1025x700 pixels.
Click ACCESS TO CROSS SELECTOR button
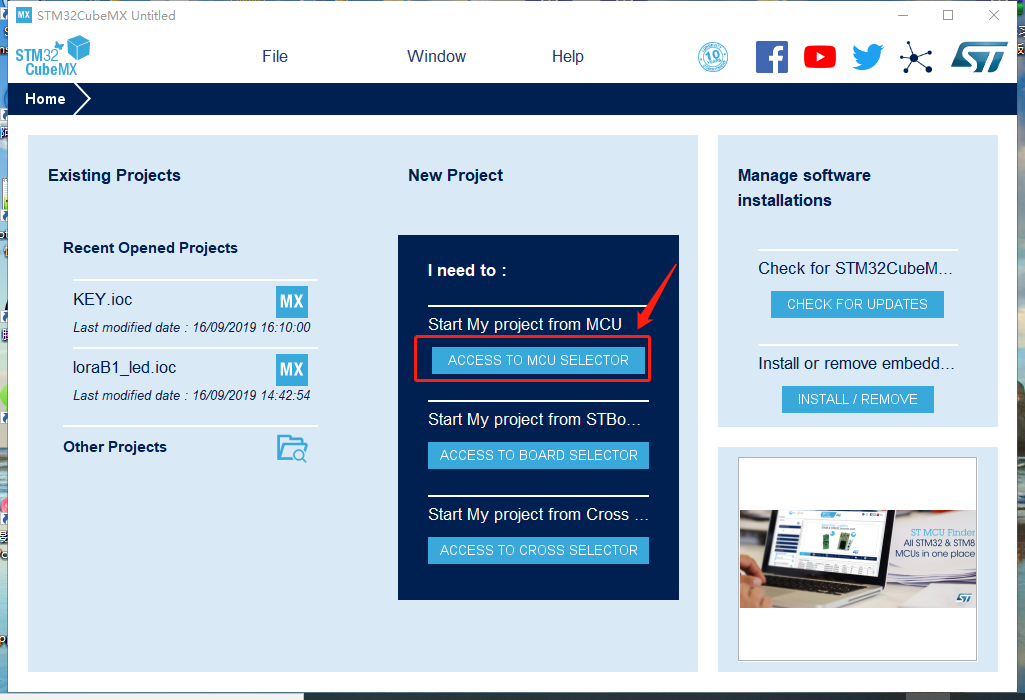pyautogui.click(x=538, y=550)
